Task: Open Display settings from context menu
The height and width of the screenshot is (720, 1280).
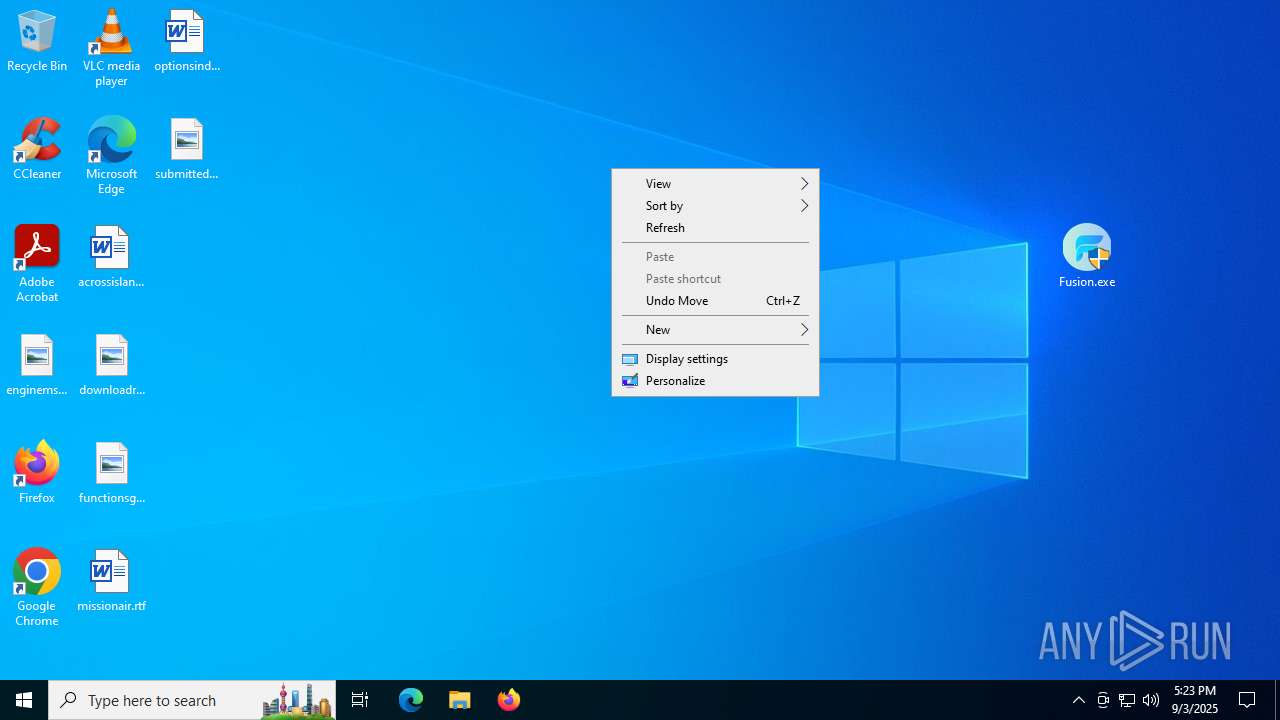Action: tap(715, 359)
